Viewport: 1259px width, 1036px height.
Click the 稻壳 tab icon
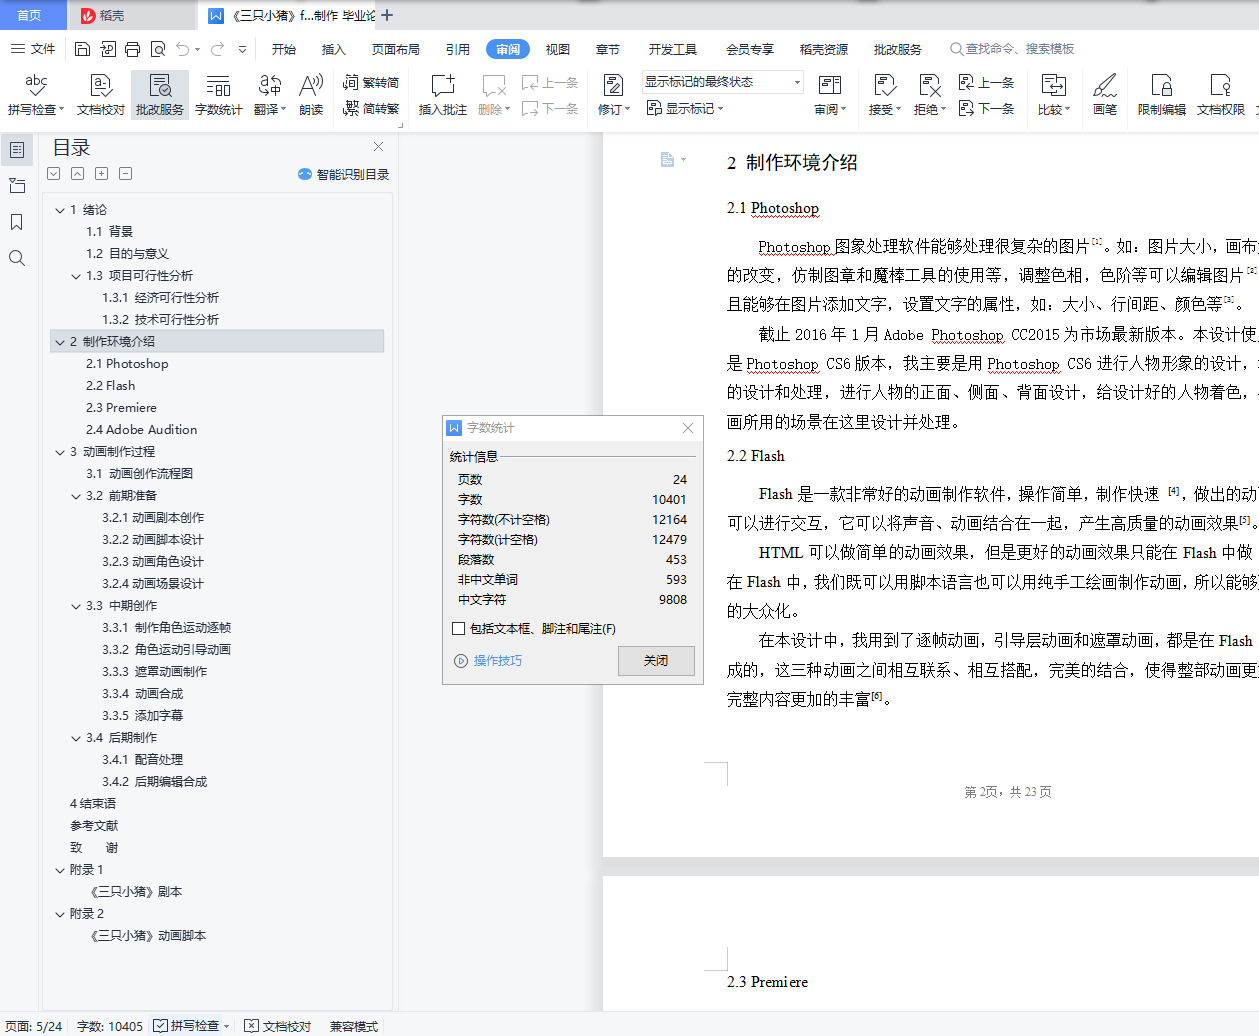tap(88, 16)
